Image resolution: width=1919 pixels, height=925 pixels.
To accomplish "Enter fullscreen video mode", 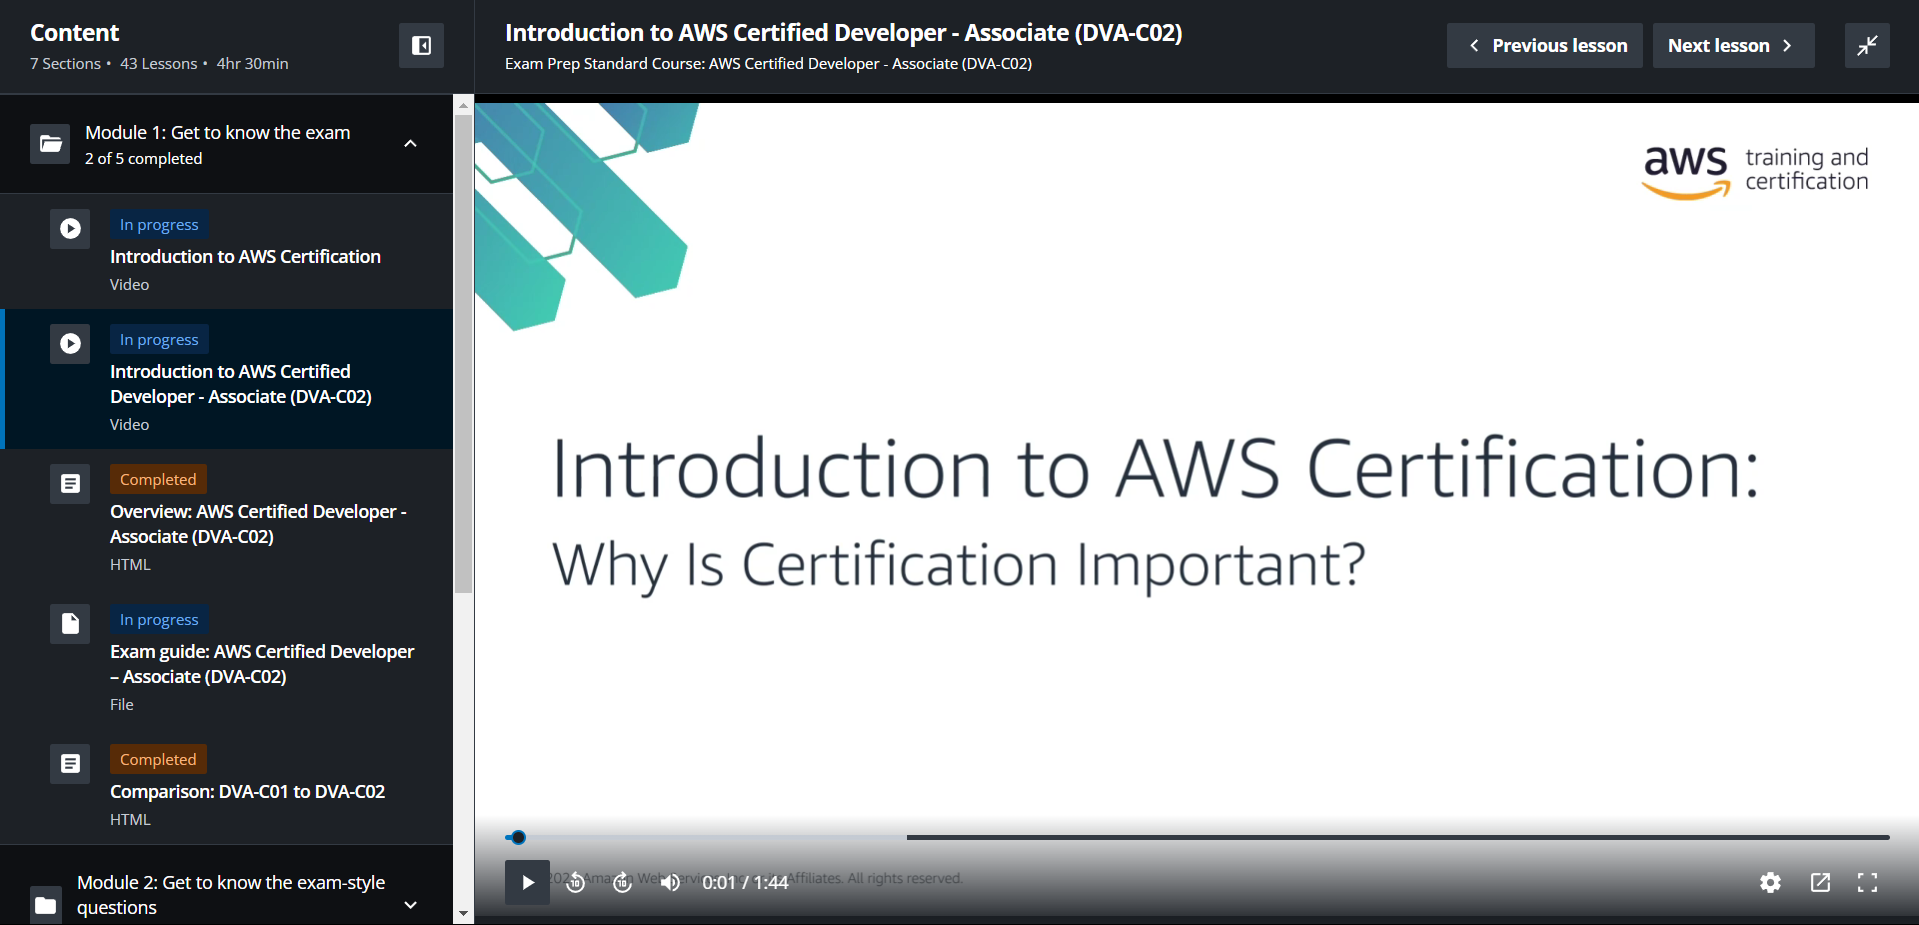I will 1867,882.
